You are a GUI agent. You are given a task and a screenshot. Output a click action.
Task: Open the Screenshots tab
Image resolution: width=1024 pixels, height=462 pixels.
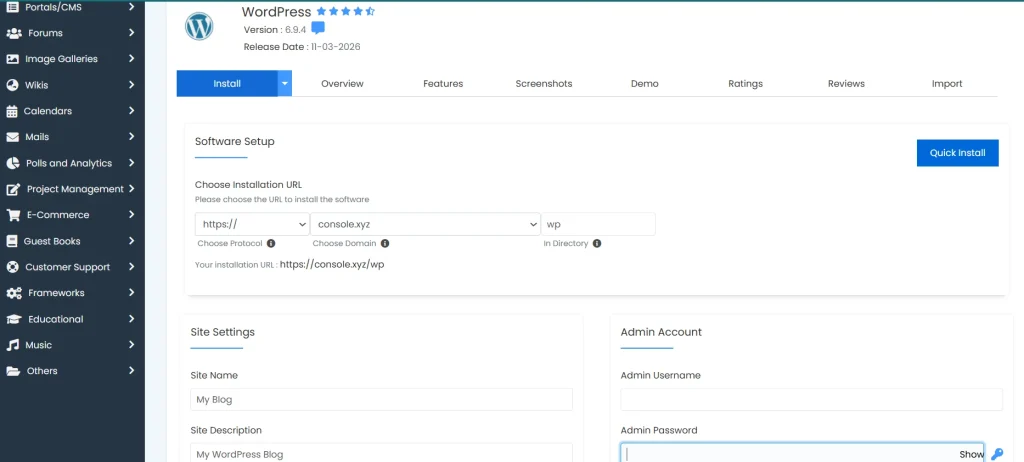544,84
